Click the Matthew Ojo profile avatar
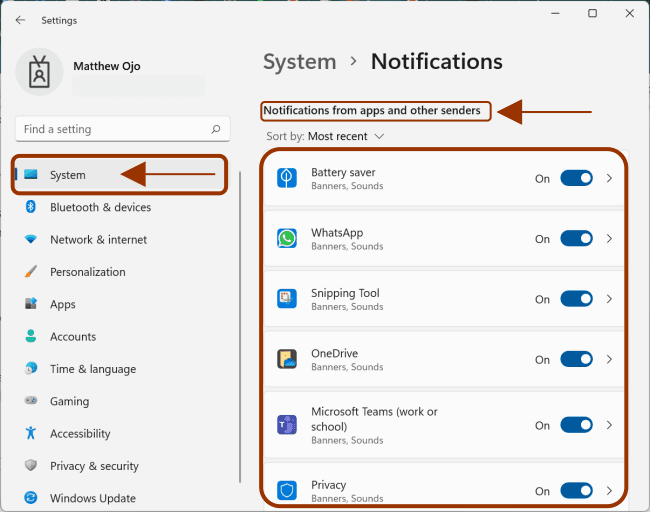Viewport: 650px width, 512px height. (x=39, y=72)
